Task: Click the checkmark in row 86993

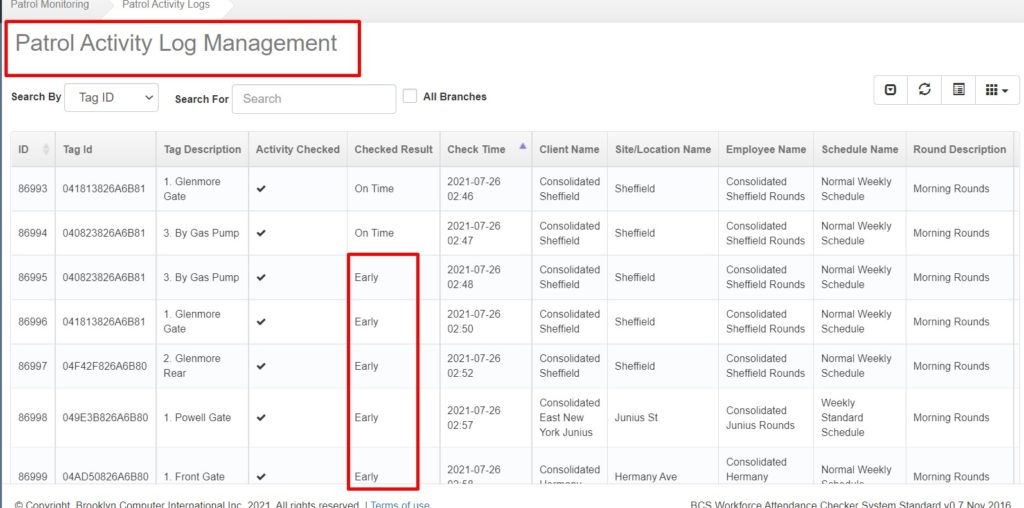Action: click(261, 189)
